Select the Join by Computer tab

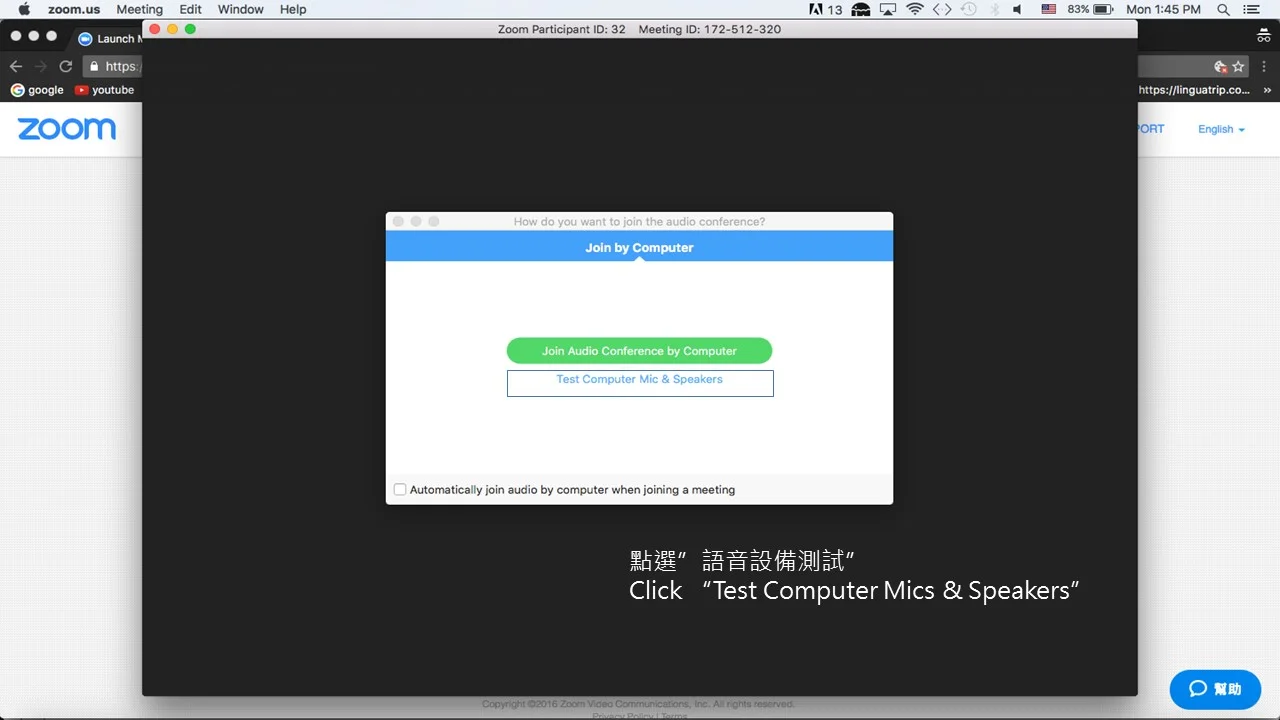(x=639, y=247)
